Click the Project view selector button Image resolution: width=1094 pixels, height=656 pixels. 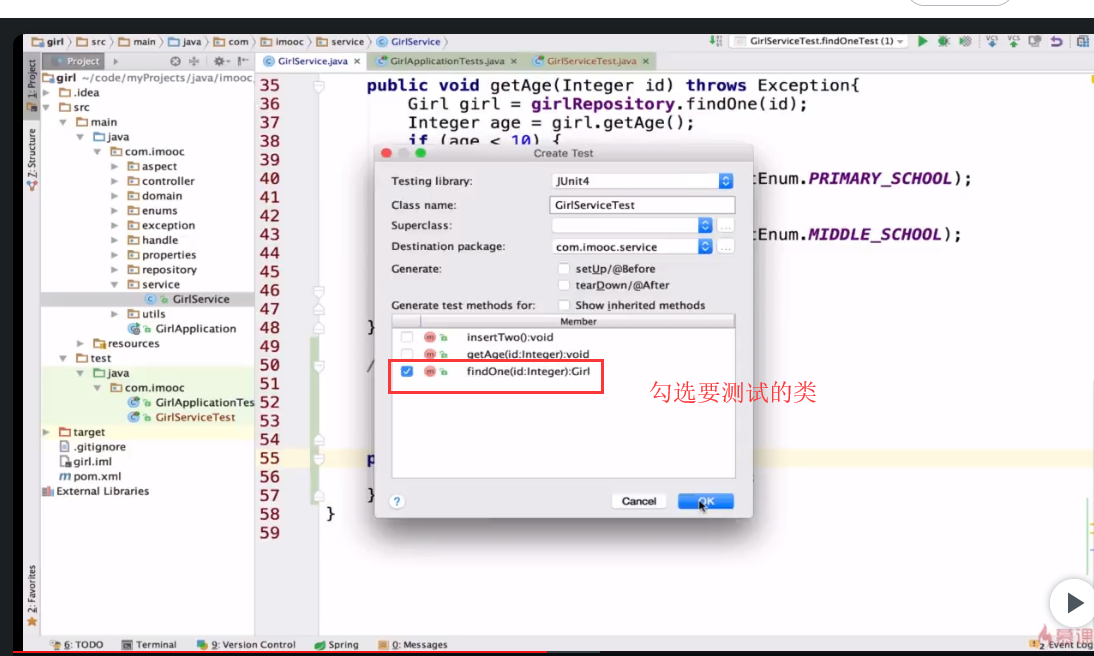[x=75, y=61]
